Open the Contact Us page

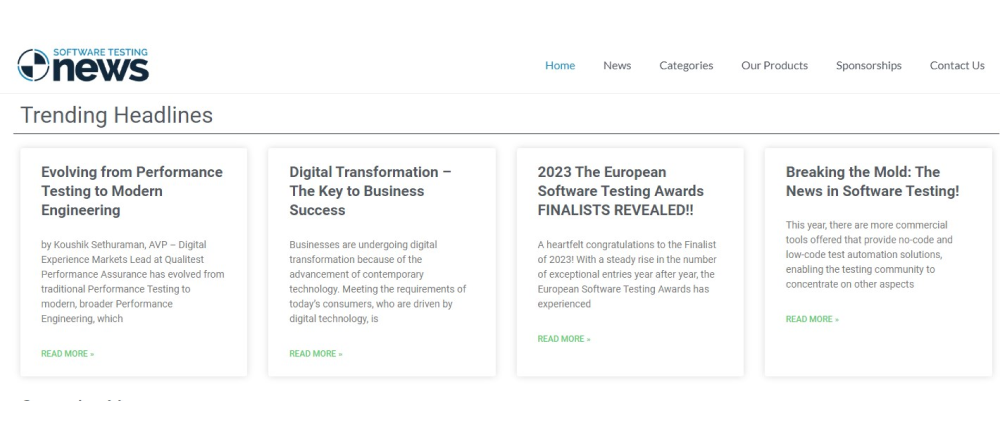click(x=957, y=66)
